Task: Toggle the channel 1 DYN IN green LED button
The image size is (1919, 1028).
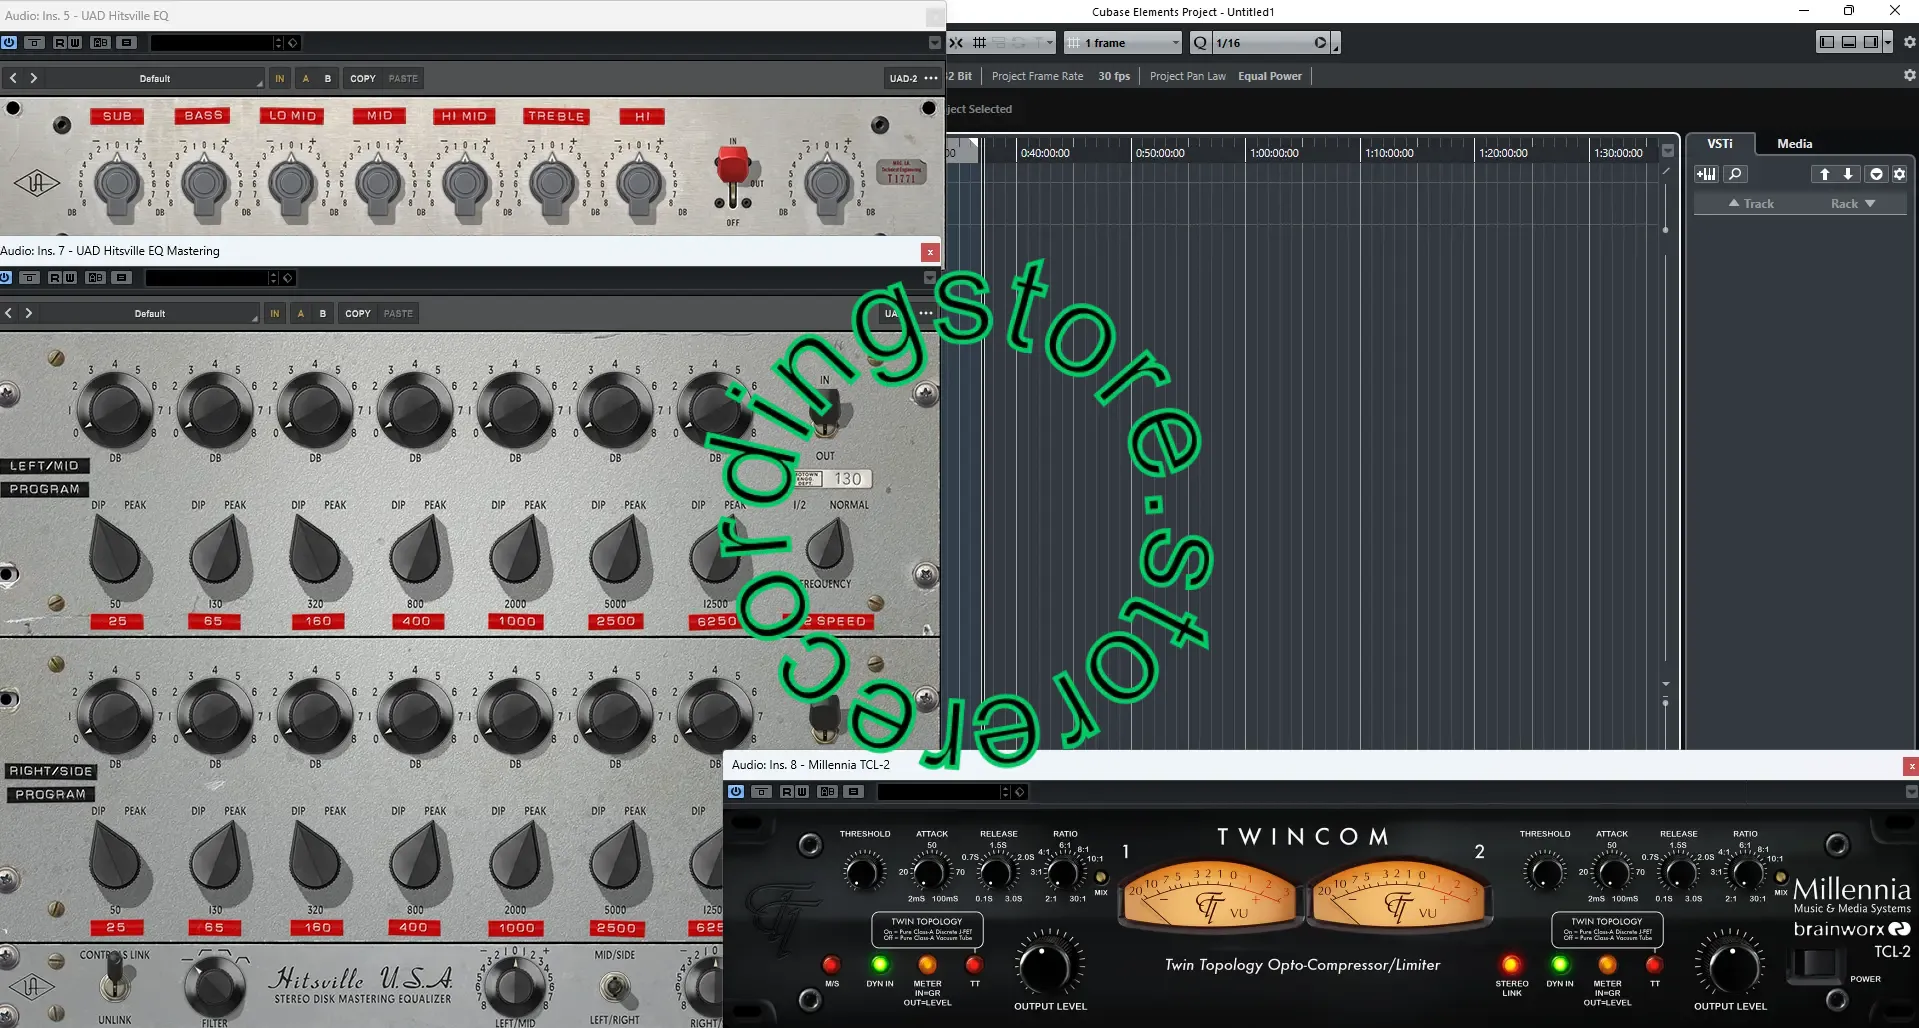Action: pyautogui.click(x=879, y=965)
